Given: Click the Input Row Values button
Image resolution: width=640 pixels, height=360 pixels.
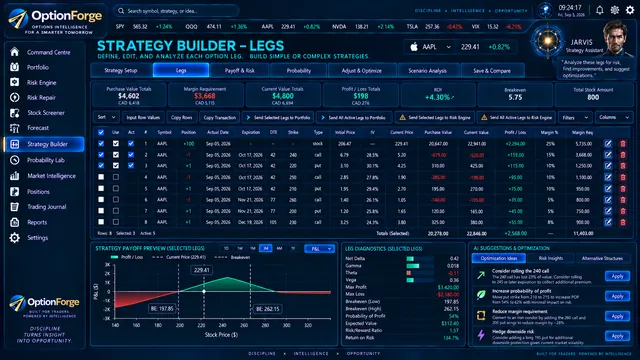Looking at the screenshot, I should [143, 117].
